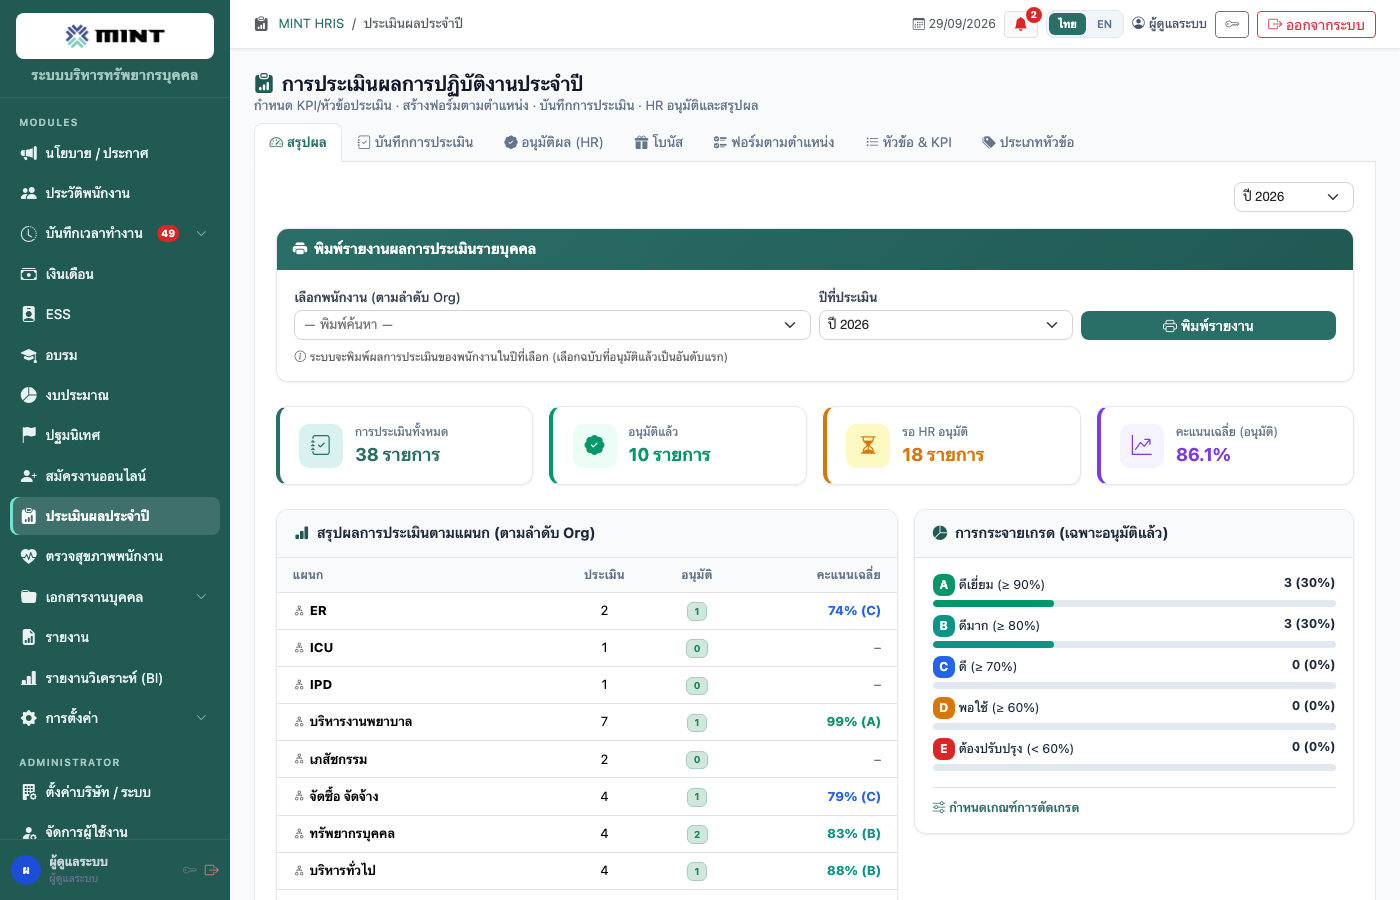Click grade B ดีมาก progress bar

coord(1134,644)
